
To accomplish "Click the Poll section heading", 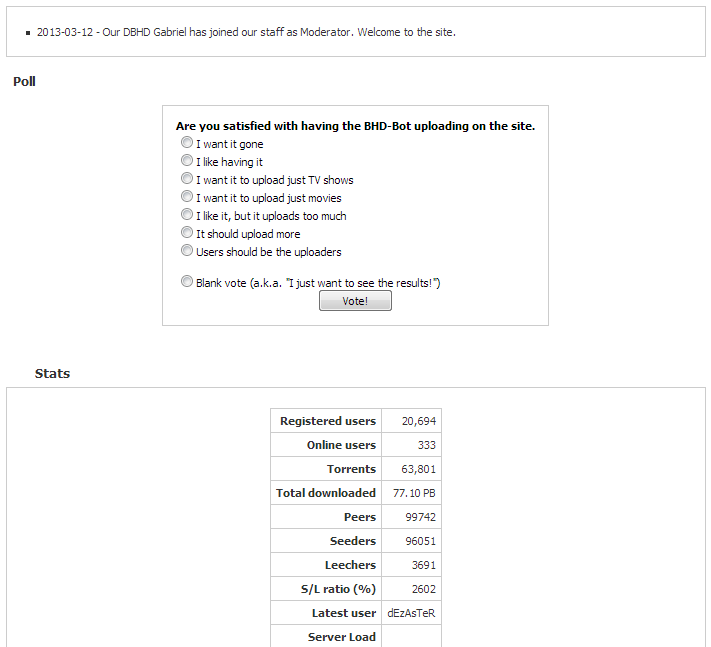I will (x=24, y=82).
